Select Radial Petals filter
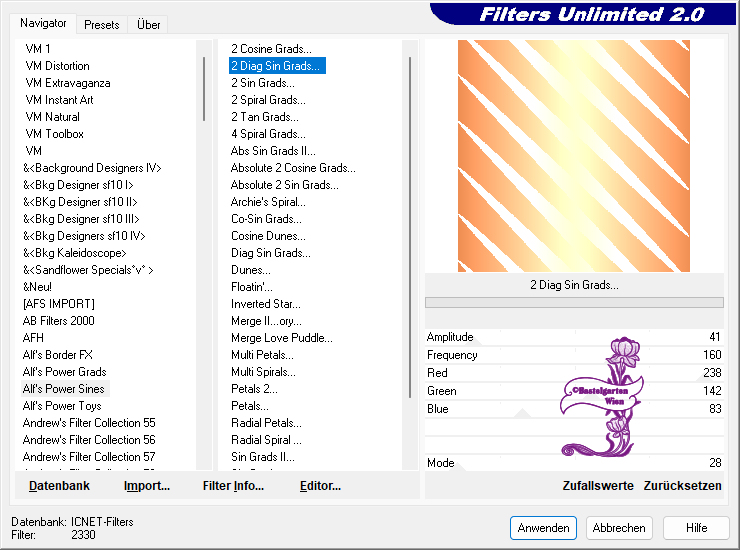 point(266,423)
